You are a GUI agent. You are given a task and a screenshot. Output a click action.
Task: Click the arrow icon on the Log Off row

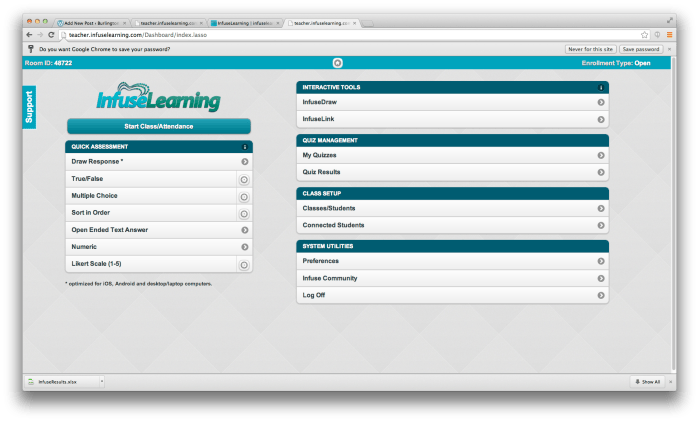pos(601,295)
